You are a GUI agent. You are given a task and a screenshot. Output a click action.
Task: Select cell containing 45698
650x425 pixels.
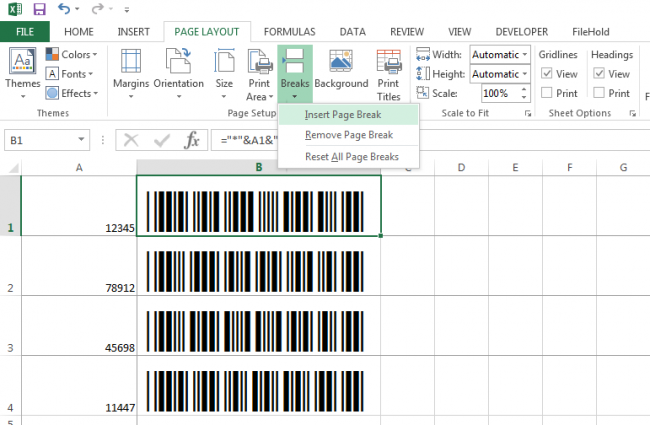[79, 325]
